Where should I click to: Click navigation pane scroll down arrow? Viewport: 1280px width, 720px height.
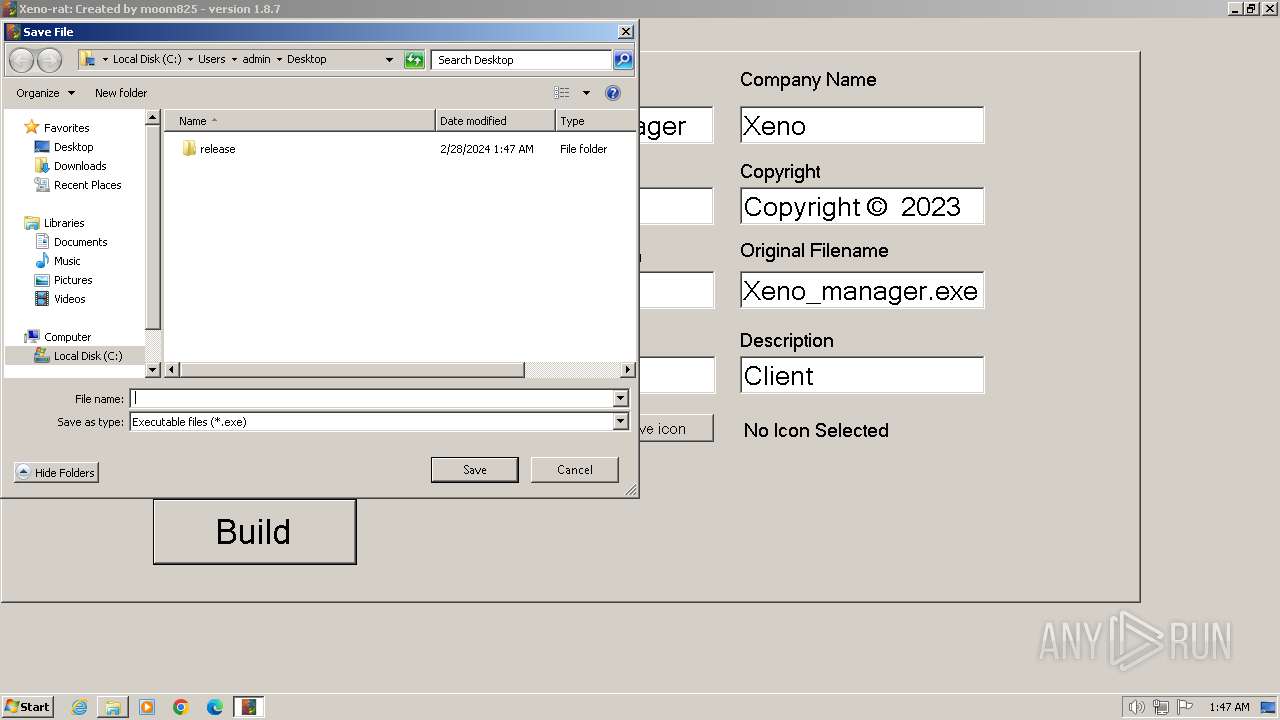coord(153,370)
